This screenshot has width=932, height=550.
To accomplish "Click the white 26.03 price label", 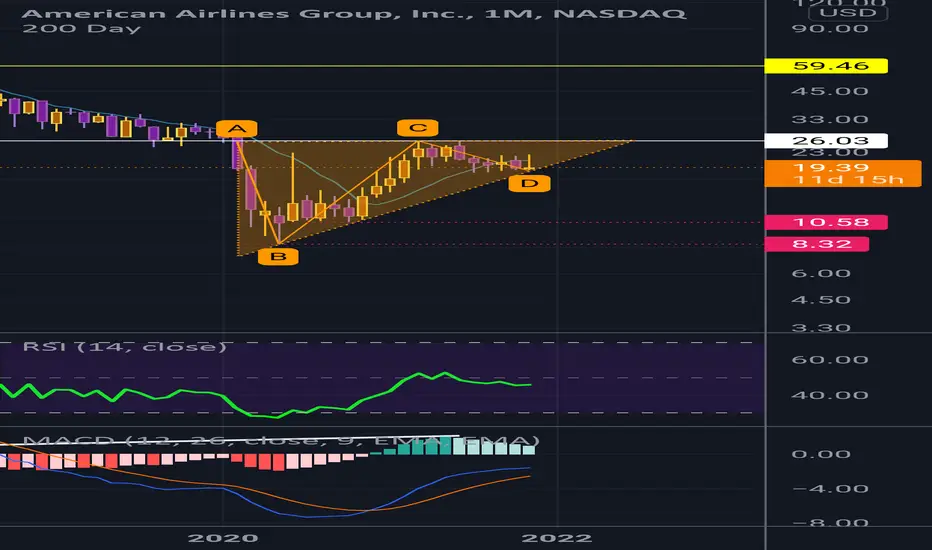I will [826, 141].
